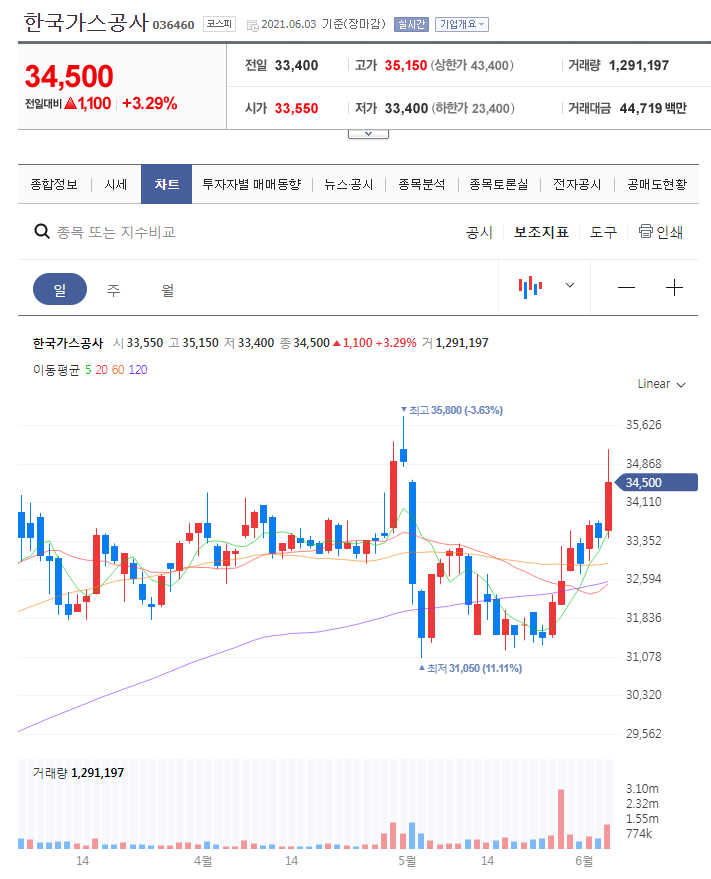Click the 도구 button
The width and height of the screenshot is (711, 879).
[603, 232]
